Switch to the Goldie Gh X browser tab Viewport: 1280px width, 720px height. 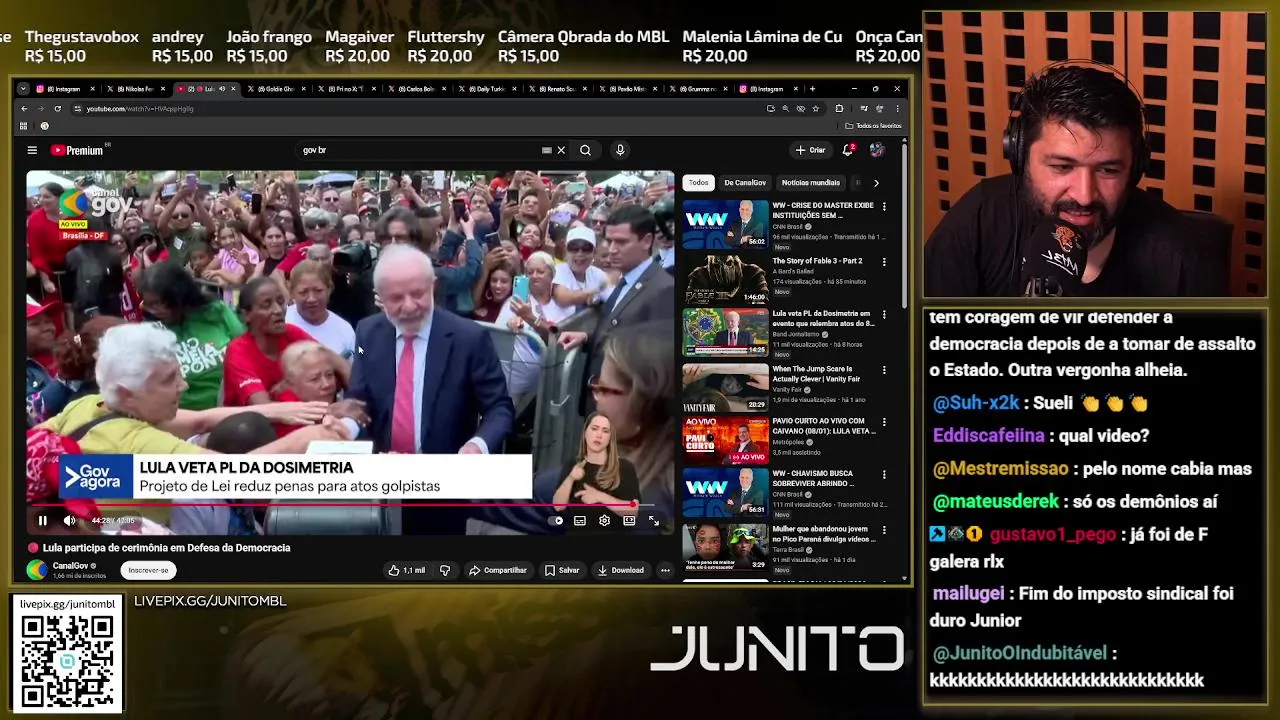[x=275, y=89]
